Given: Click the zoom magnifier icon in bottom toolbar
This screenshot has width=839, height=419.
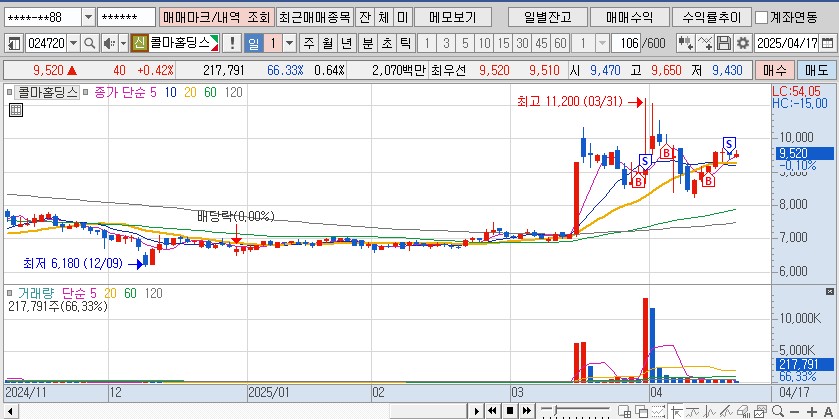Looking at the screenshot, I should click(777, 412).
